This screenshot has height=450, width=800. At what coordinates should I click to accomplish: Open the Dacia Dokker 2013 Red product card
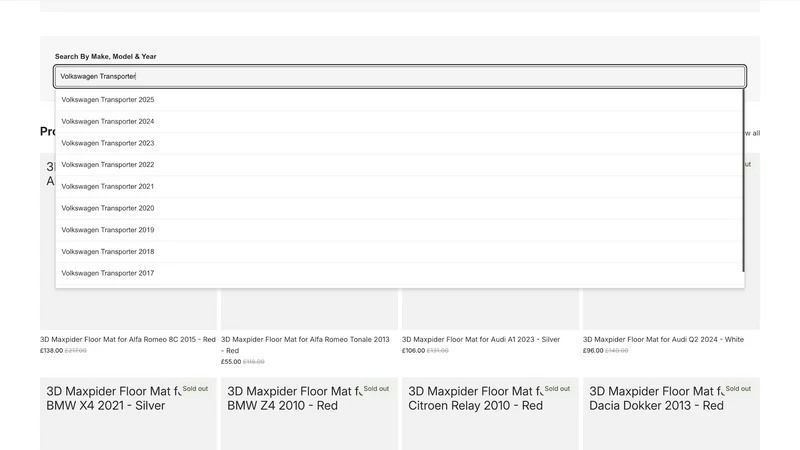[671, 414]
